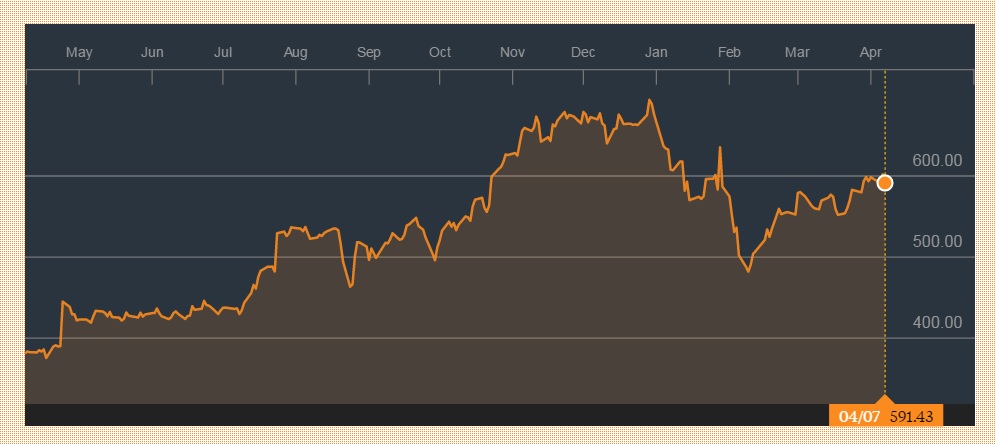Click the 400.00 price axis label
Image resolution: width=996 pixels, height=445 pixels.
click(x=937, y=323)
